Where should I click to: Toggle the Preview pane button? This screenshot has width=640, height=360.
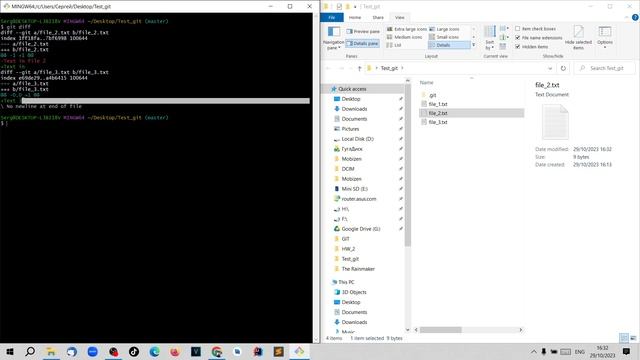coord(363,31)
